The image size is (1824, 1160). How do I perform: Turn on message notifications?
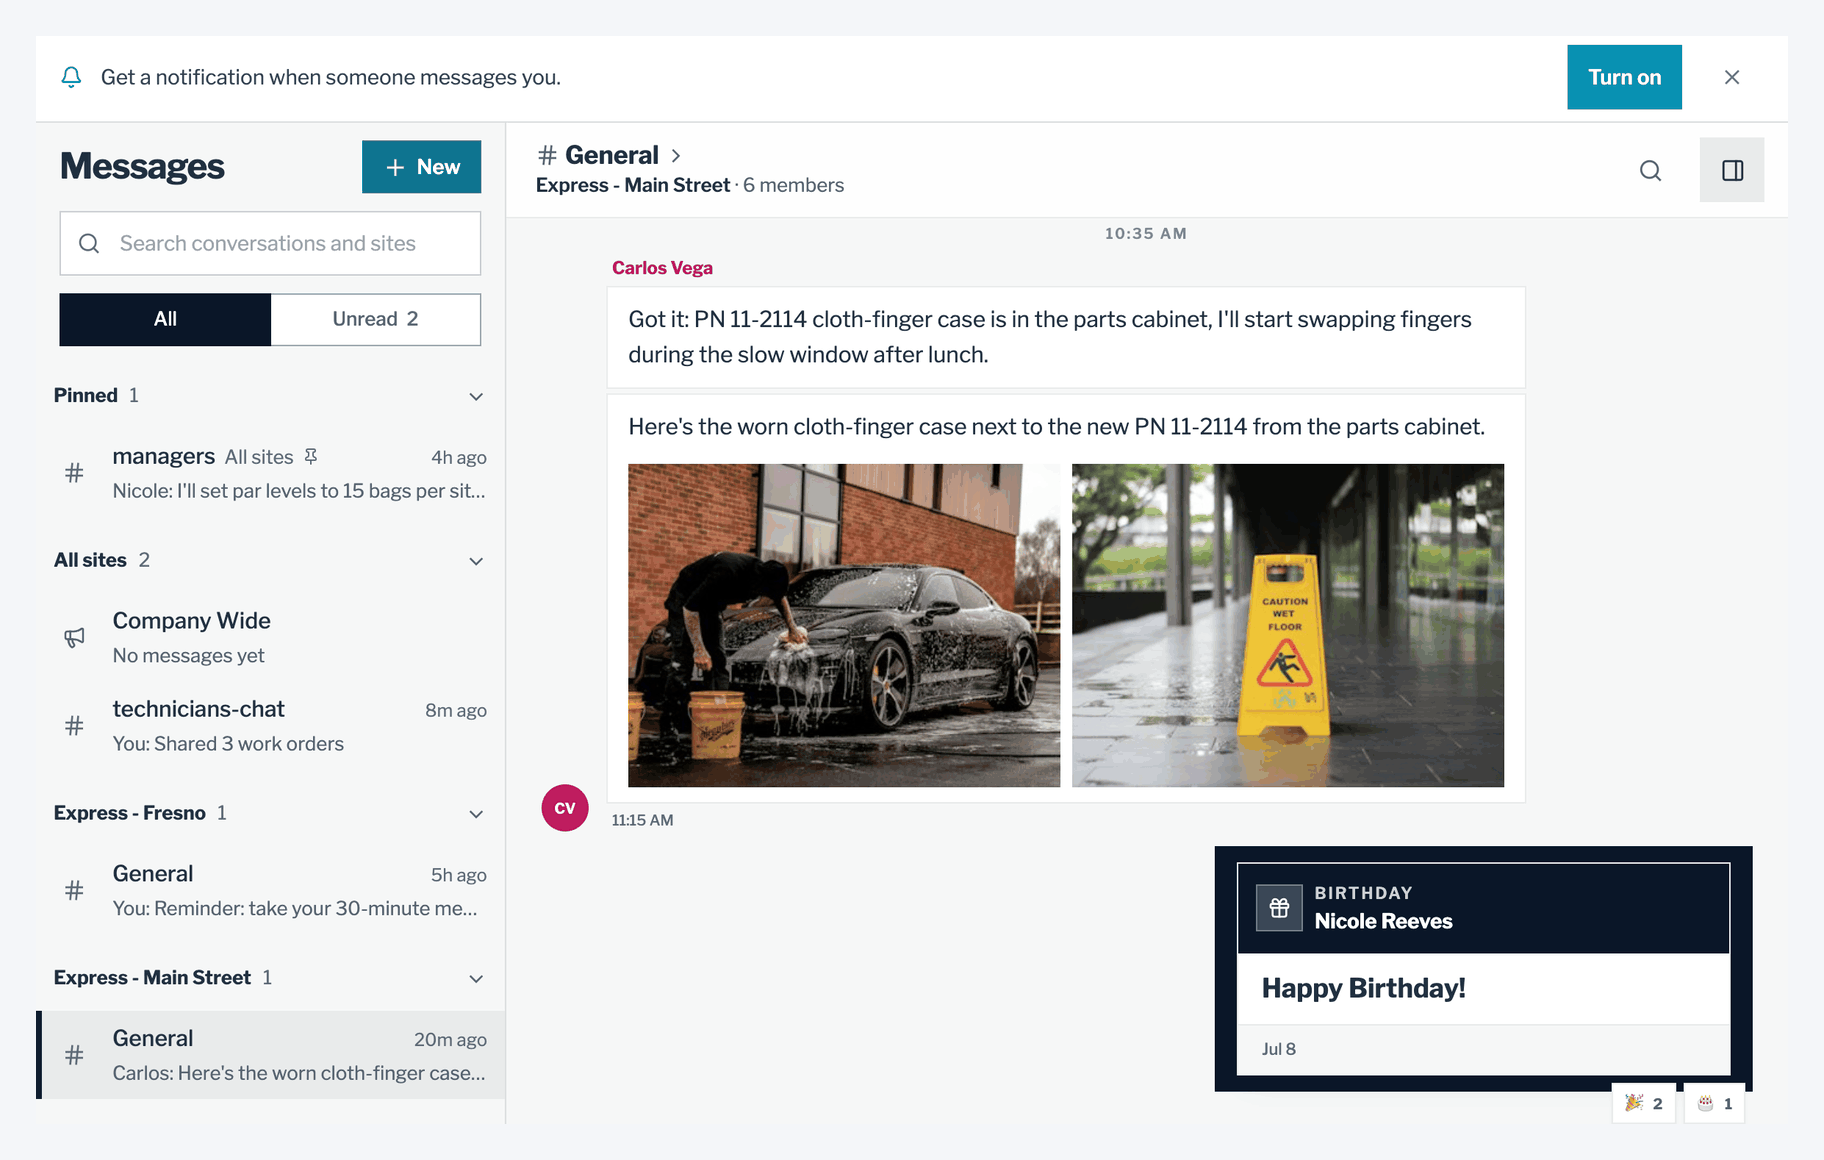pyautogui.click(x=1624, y=77)
